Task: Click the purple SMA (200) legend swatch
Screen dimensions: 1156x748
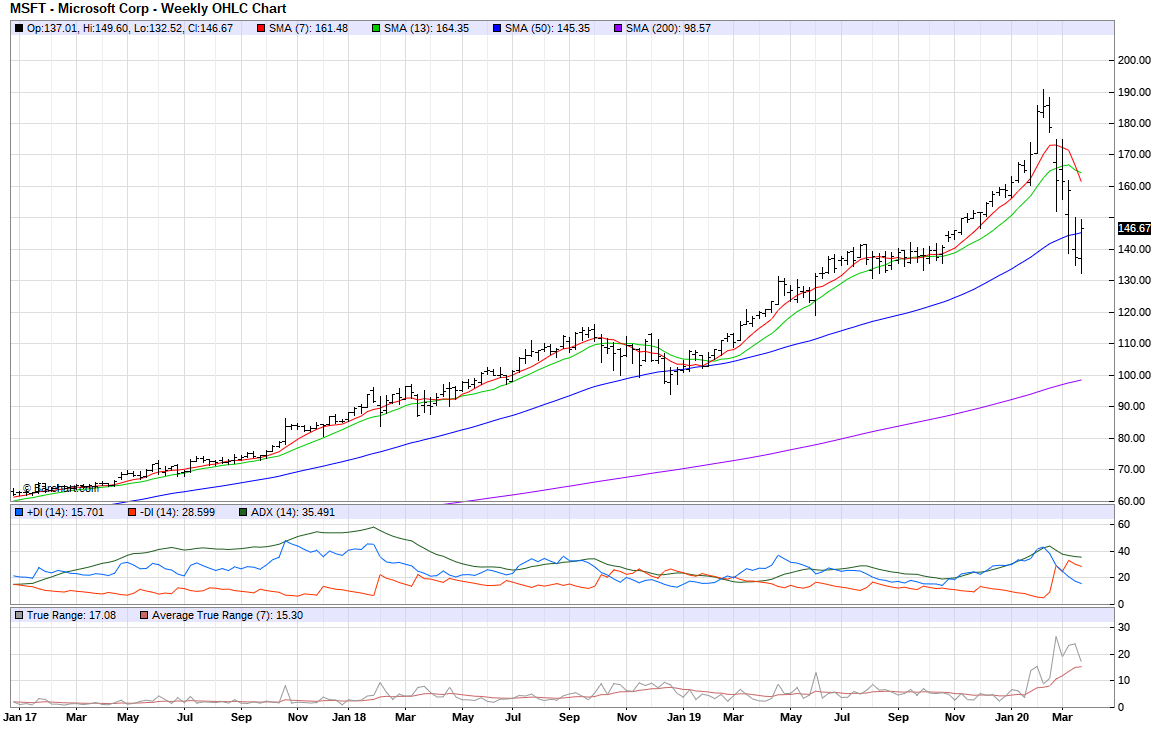Action: click(618, 29)
